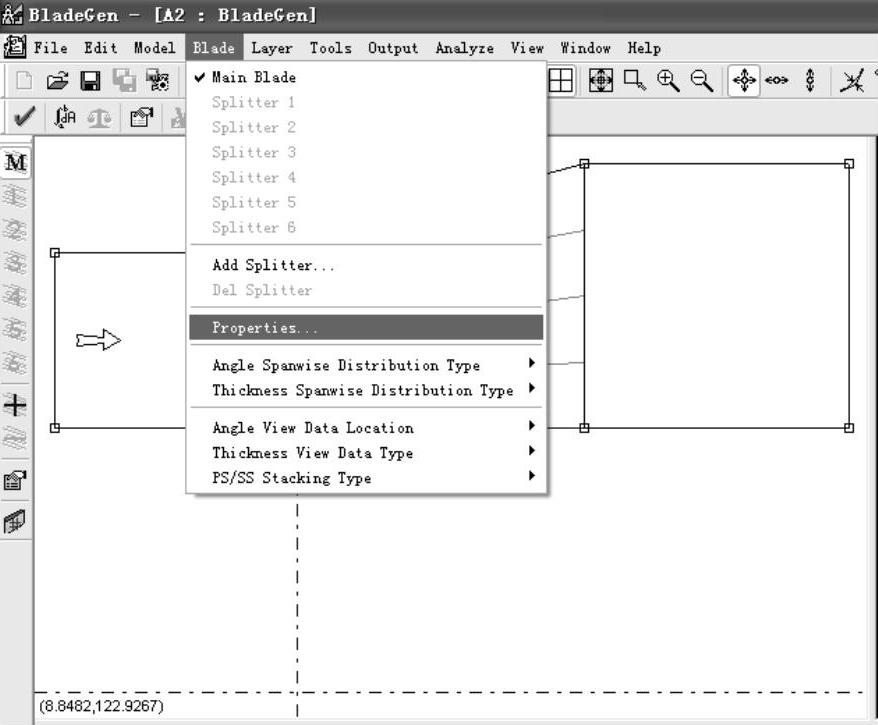878x725 pixels.
Task: Click the integral dA area icon
Action: click(65, 116)
